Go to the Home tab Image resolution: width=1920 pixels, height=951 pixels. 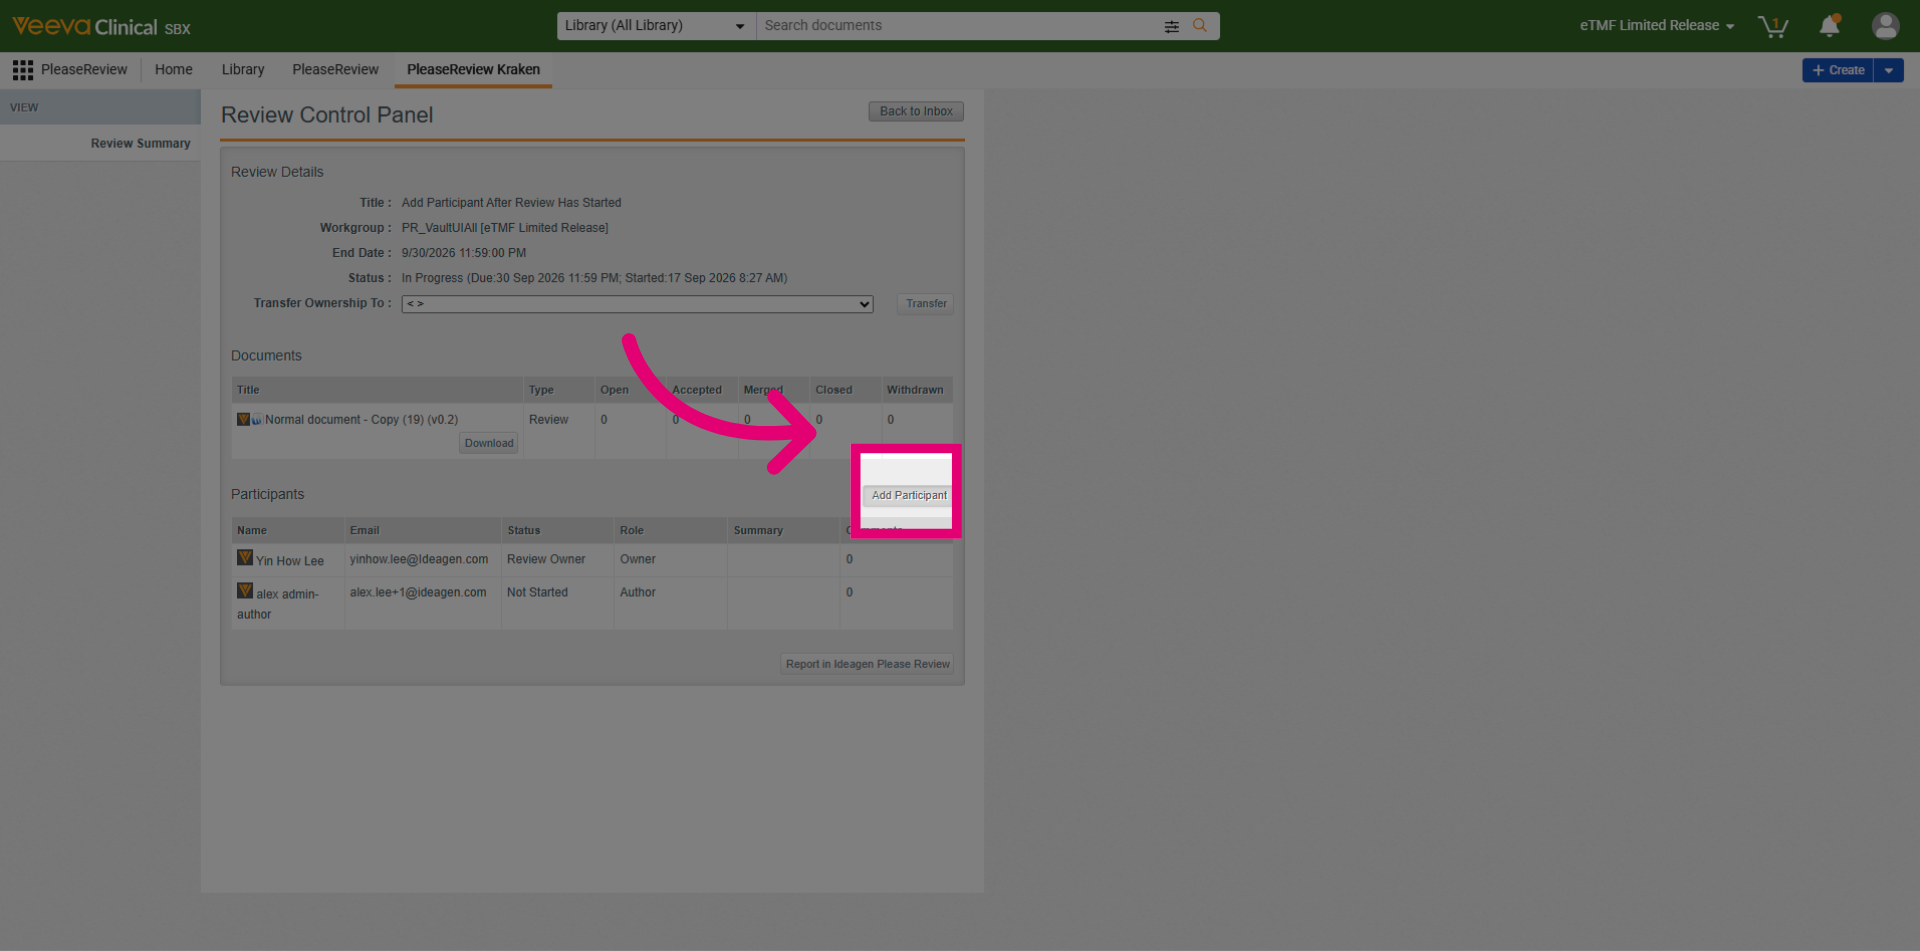coord(174,70)
